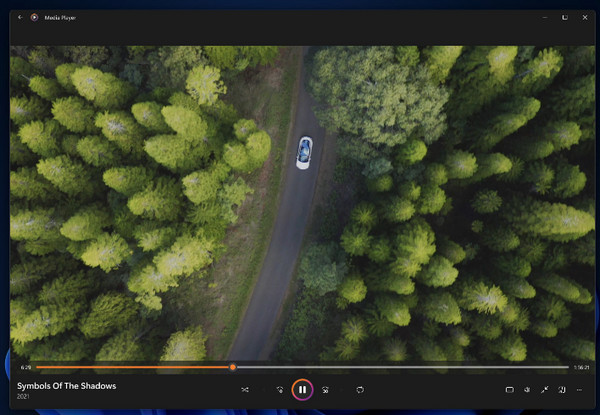Open the volume control
Image resolution: width=600 pixels, height=415 pixels.
(527, 390)
